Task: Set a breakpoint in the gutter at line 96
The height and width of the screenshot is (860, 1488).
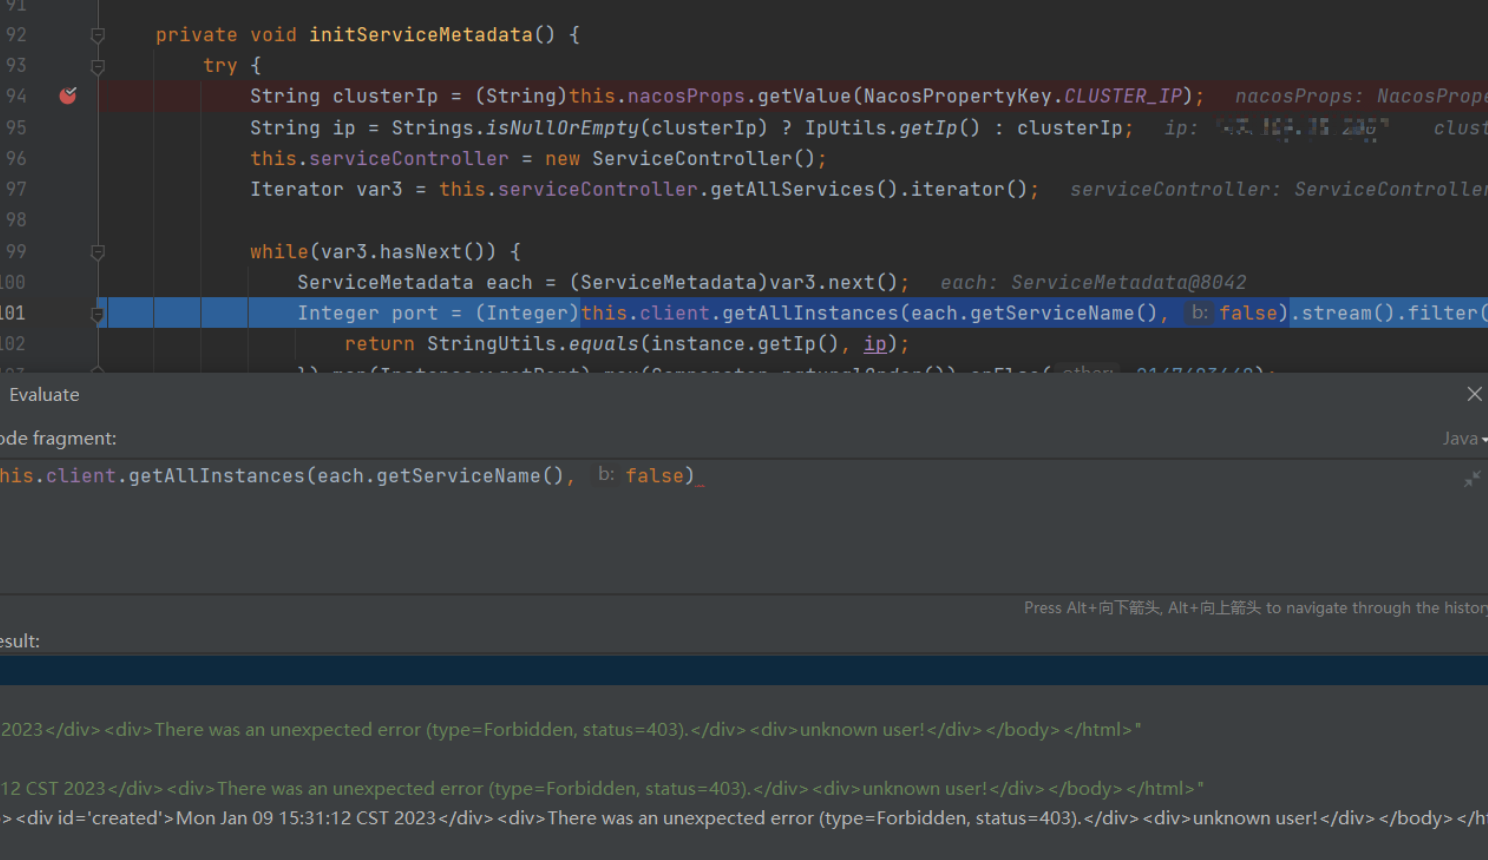Action: pyautogui.click(x=67, y=158)
